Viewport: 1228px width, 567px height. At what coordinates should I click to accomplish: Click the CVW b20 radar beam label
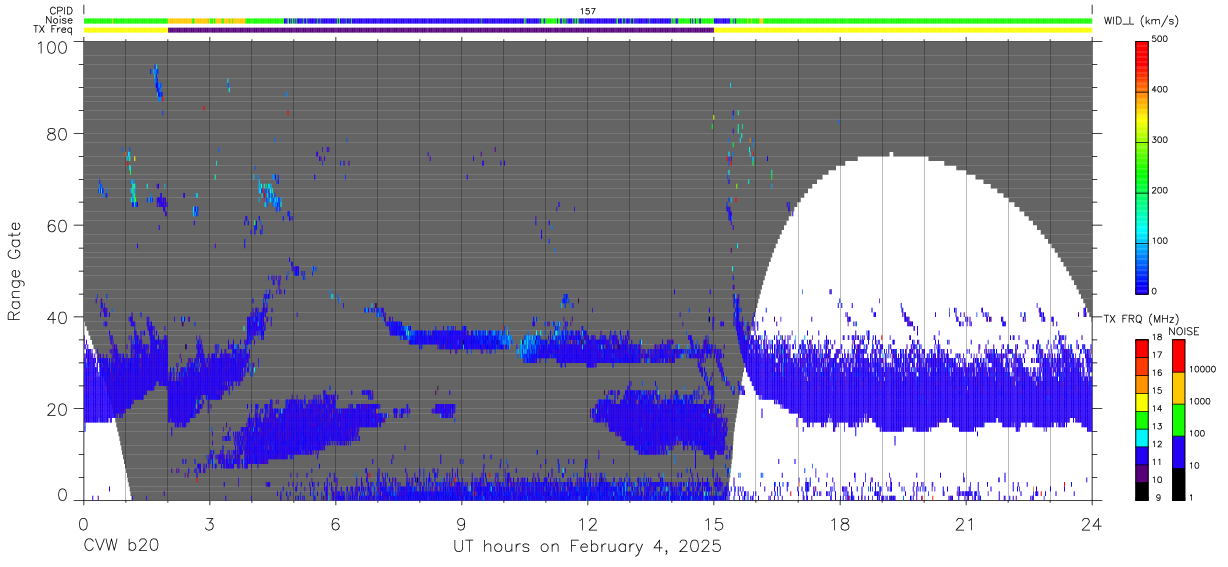coord(121,547)
